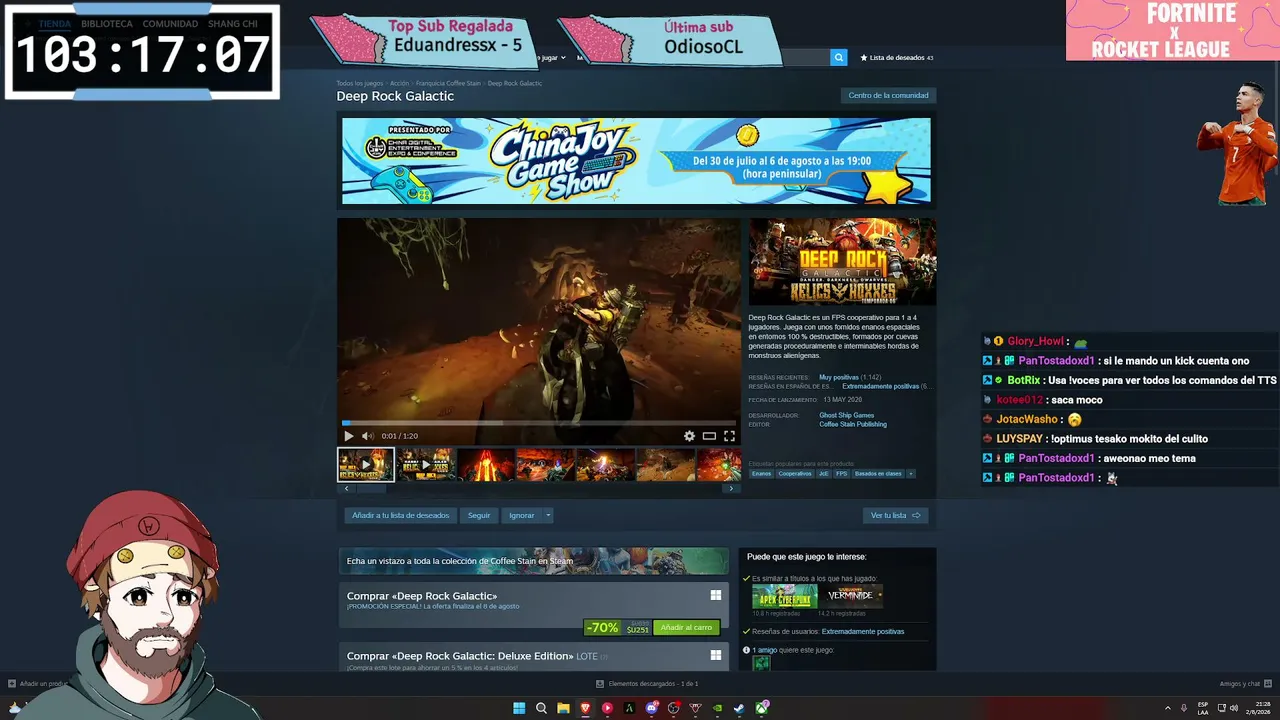Click the game header capsule image
This screenshot has width=1280, height=720.
843,262
